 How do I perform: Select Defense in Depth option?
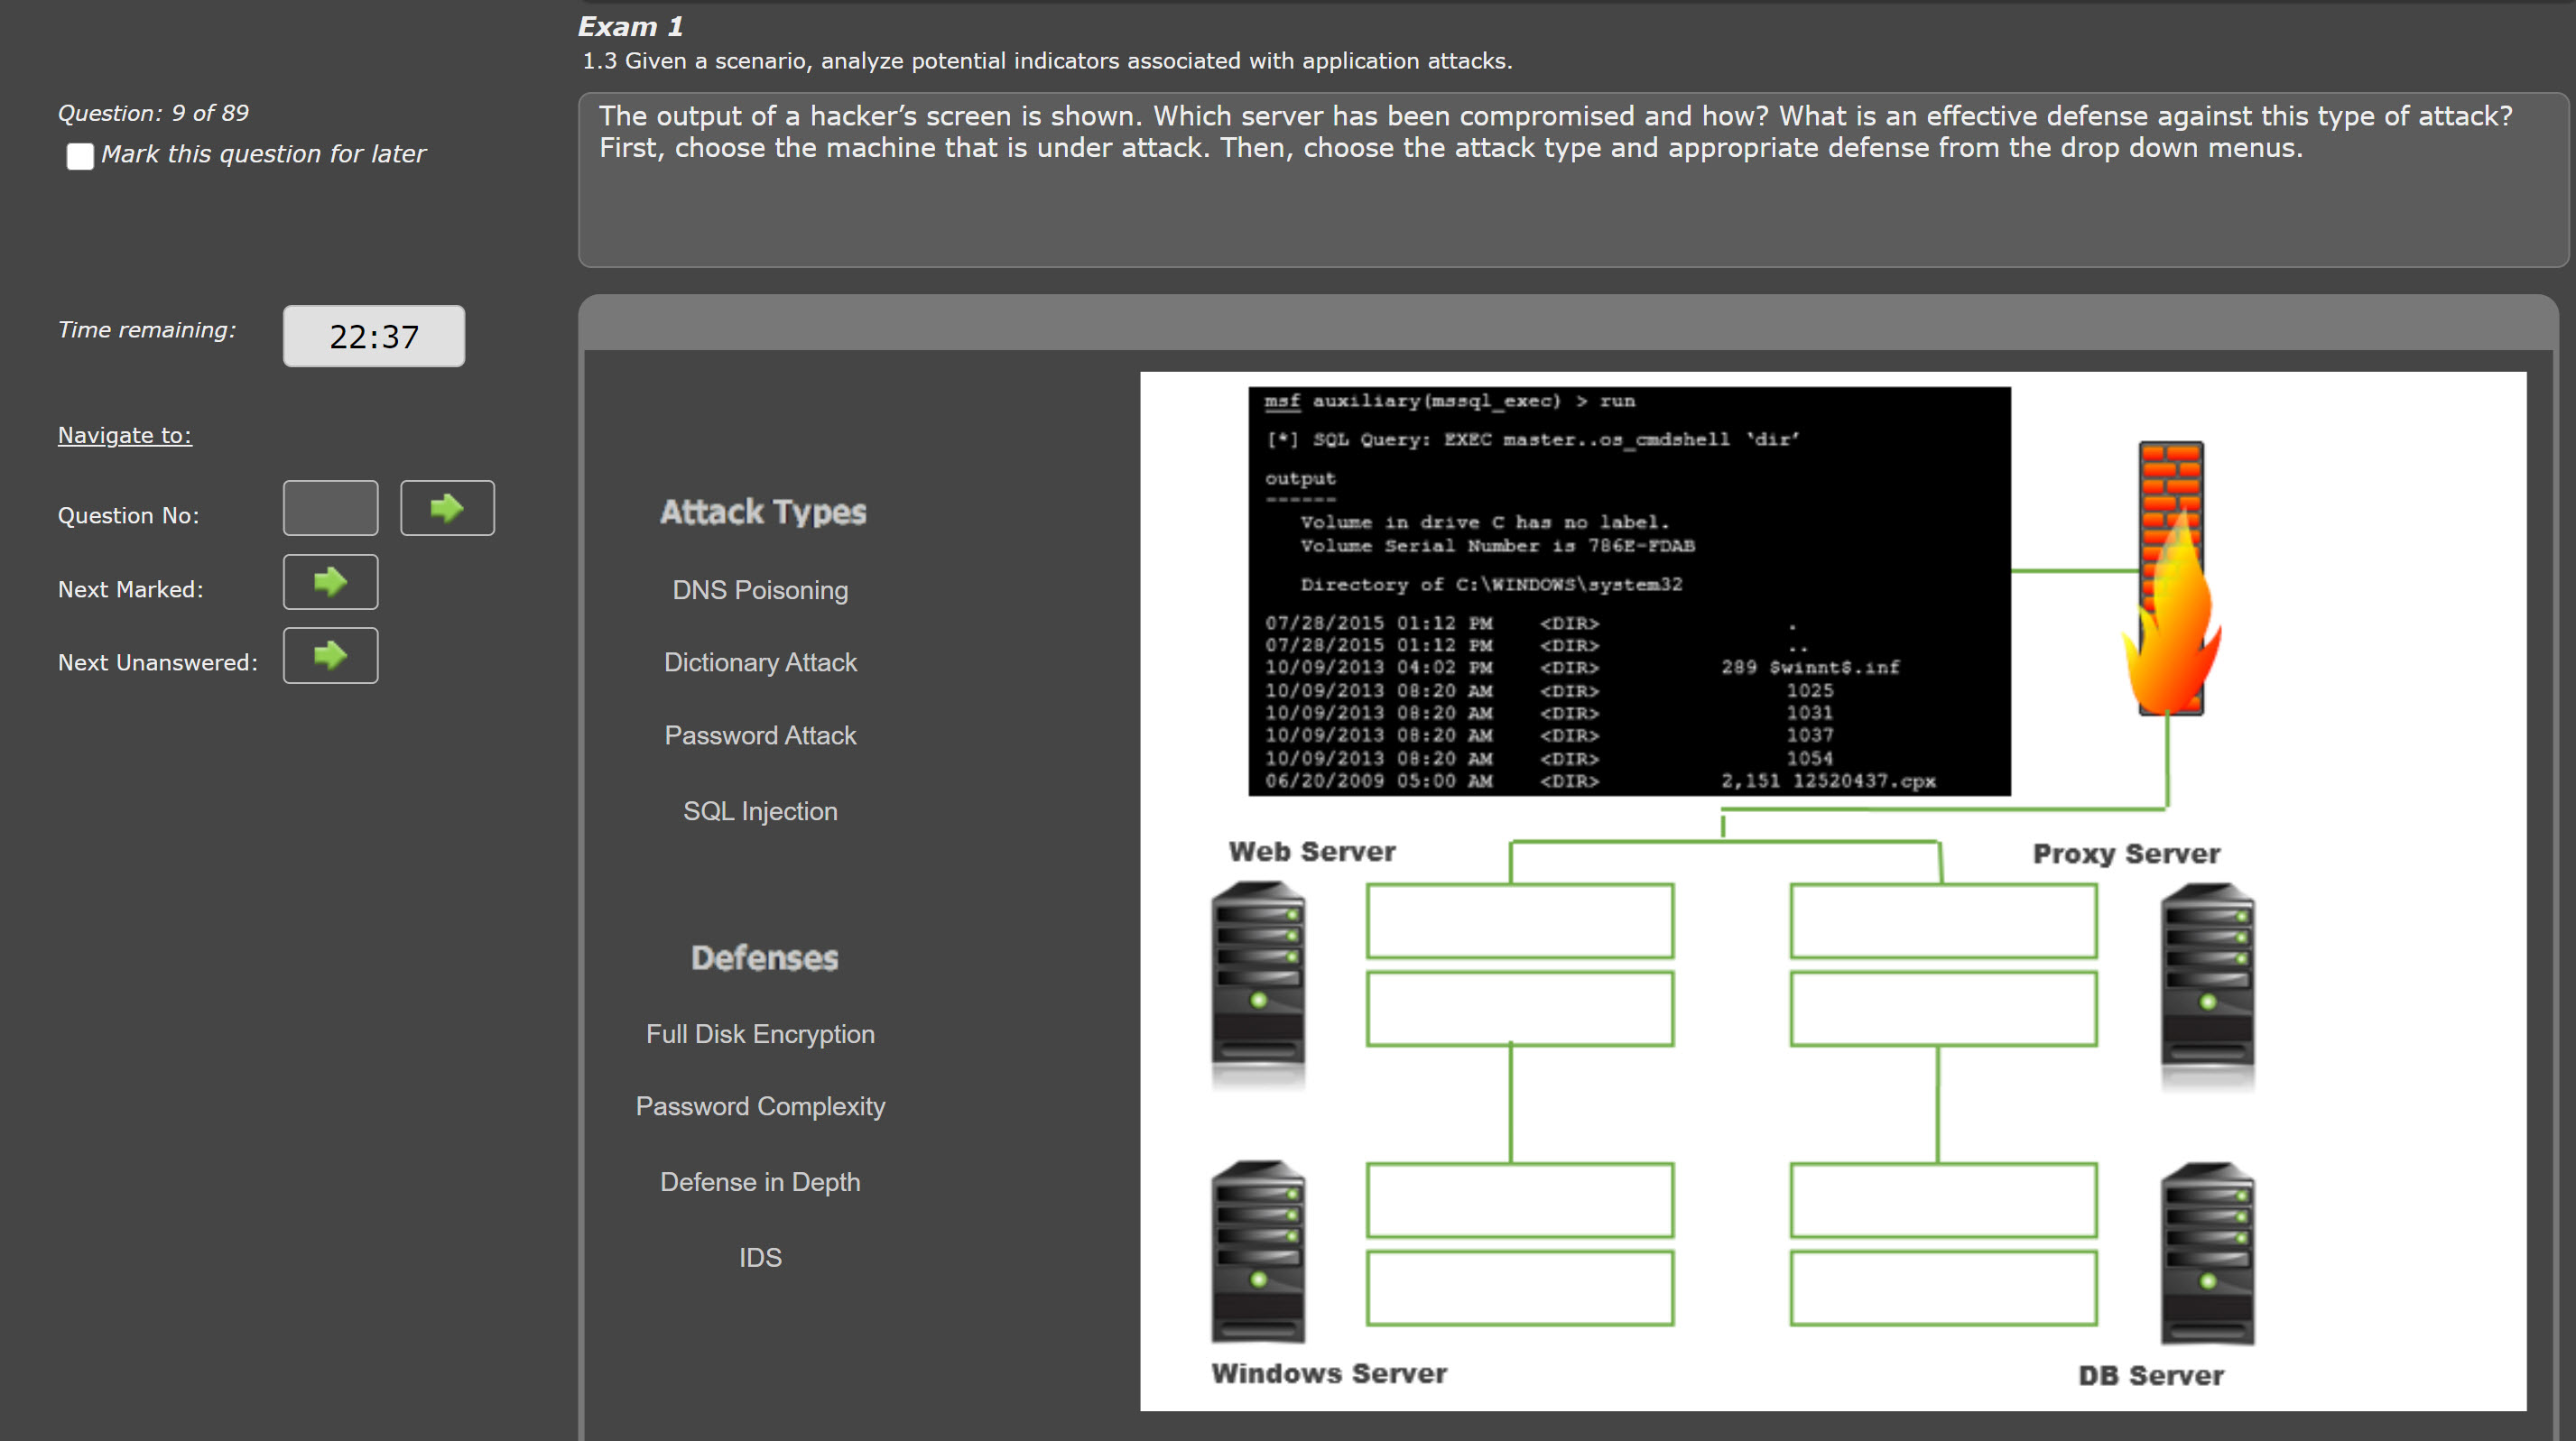pyautogui.click(x=760, y=1182)
